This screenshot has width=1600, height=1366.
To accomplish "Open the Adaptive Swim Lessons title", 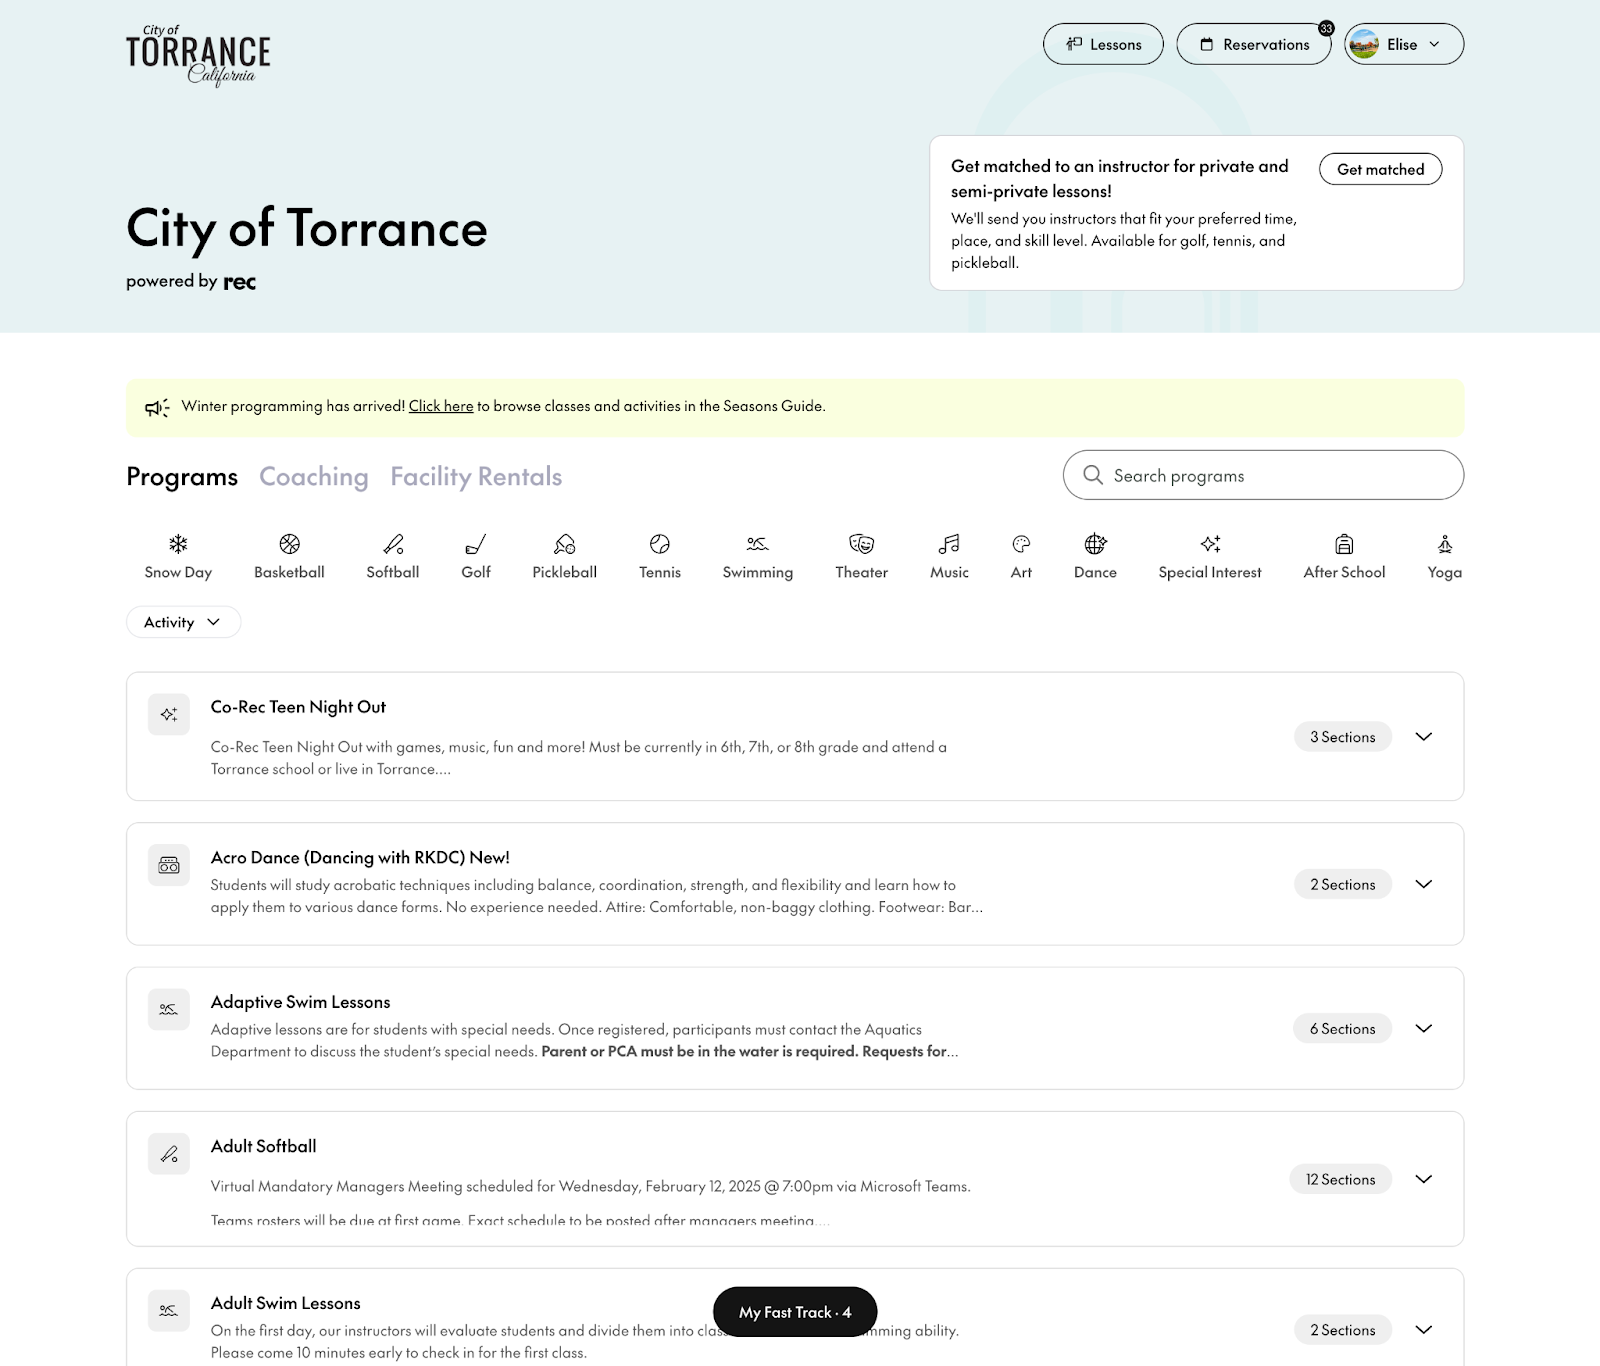I will tap(300, 1002).
